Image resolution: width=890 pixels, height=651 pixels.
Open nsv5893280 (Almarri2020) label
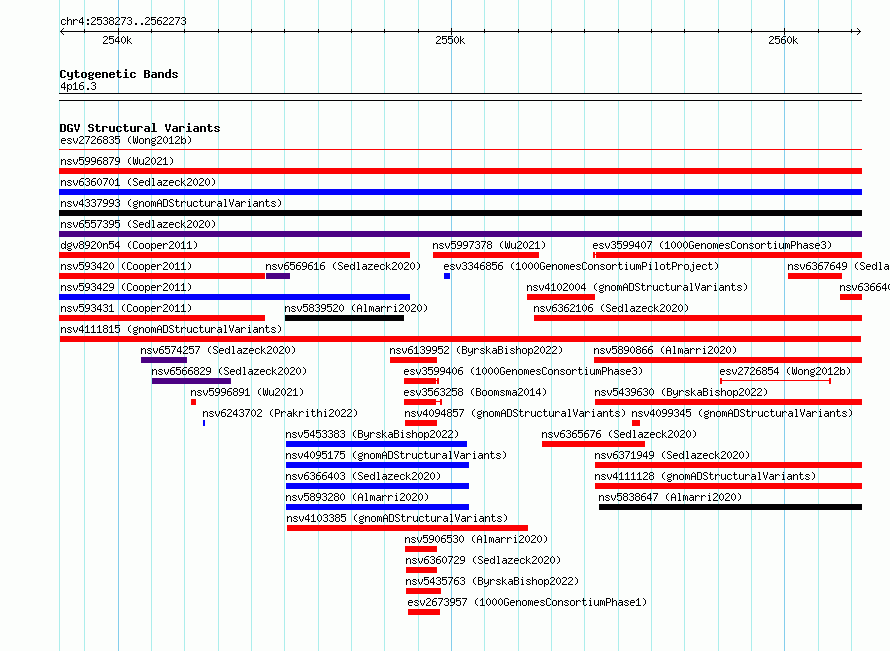(x=357, y=497)
